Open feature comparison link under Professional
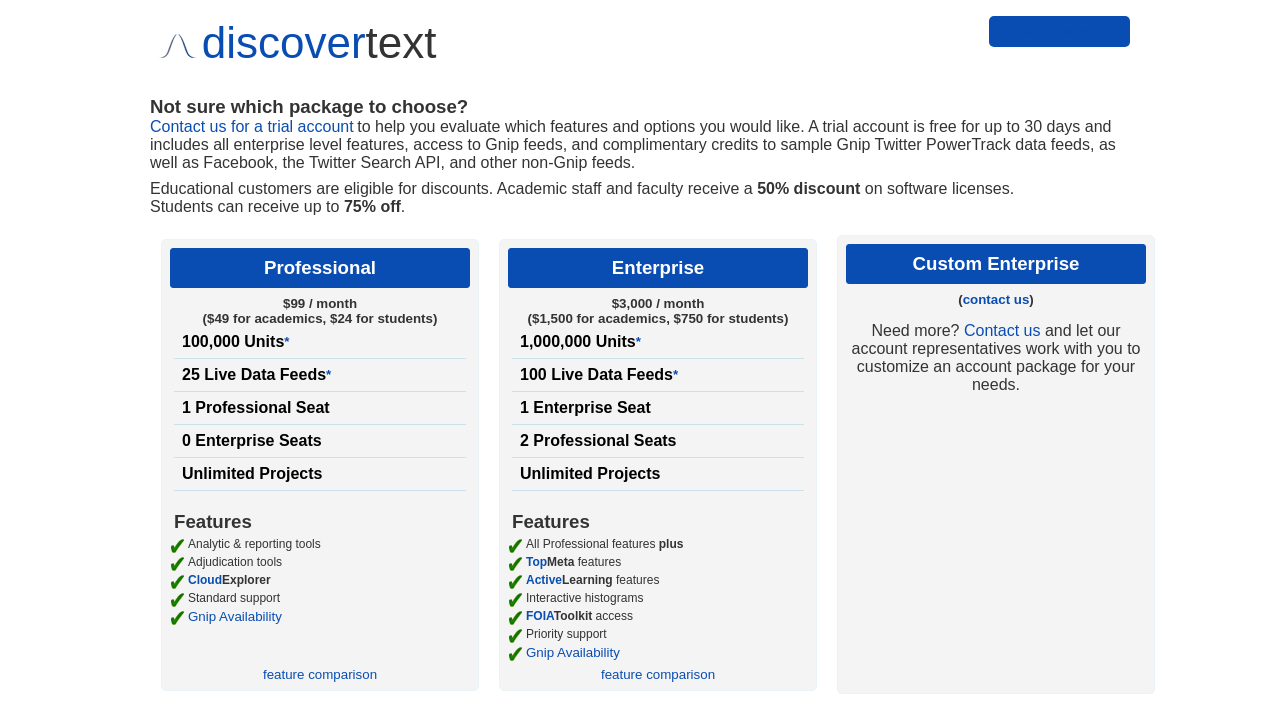 click(x=320, y=675)
